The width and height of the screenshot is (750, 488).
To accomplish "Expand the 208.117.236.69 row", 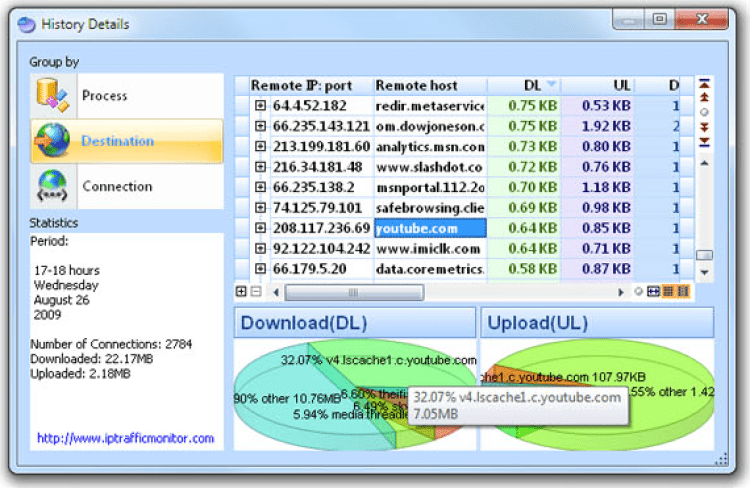I will [260, 228].
